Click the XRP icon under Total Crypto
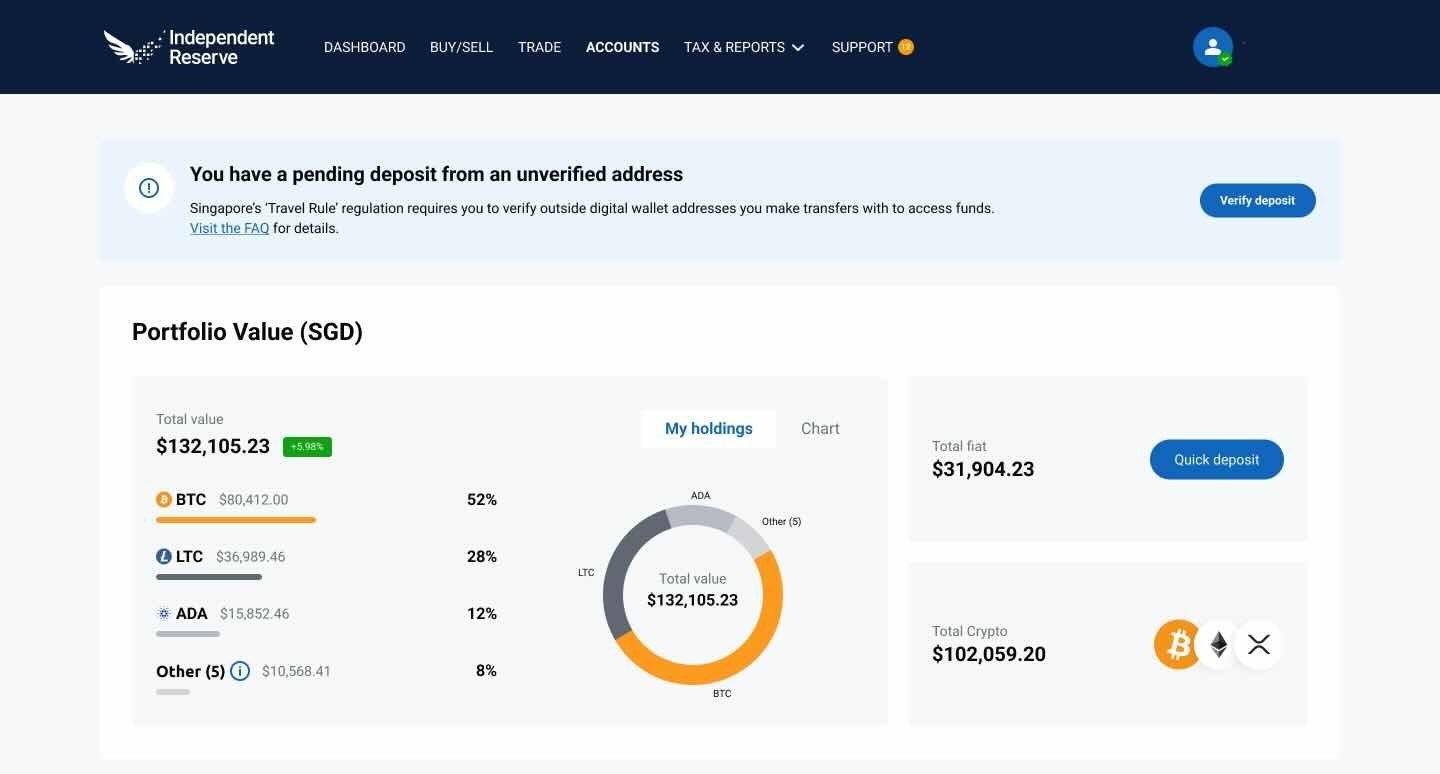Image resolution: width=1440 pixels, height=774 pixels. 1259,645
